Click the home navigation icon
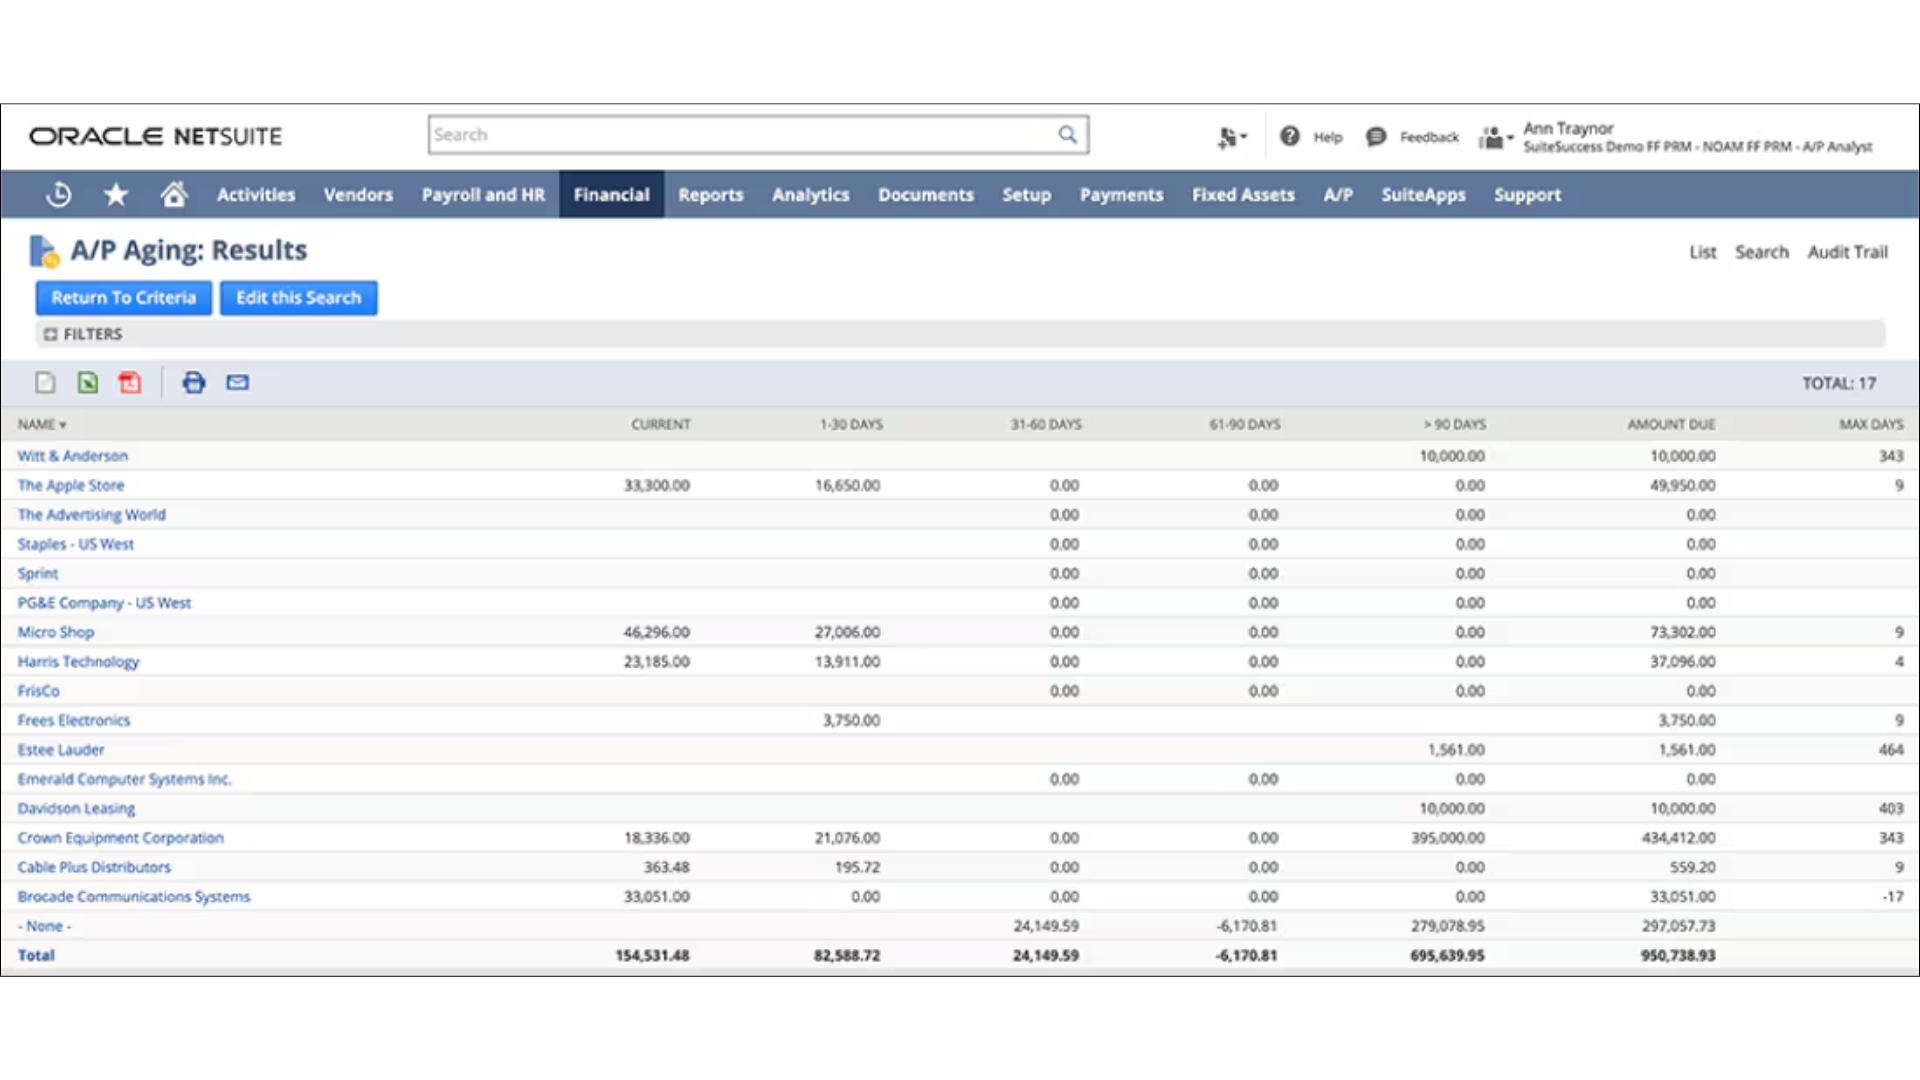This screenshot has width=1920, height=1080. pos(173,194)
